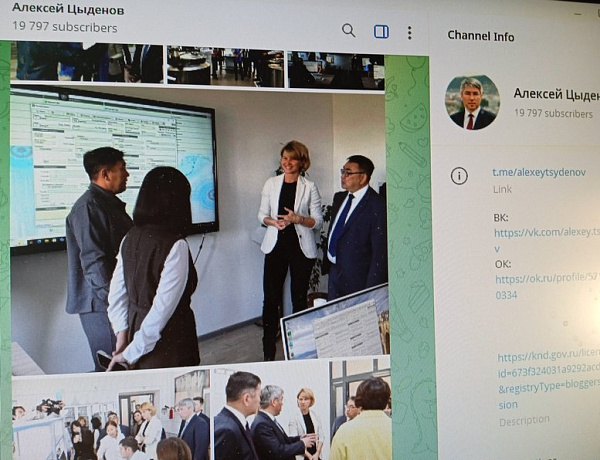
Task: Open the t.me/alexeytsydenov link
Action: click(539, 173)
